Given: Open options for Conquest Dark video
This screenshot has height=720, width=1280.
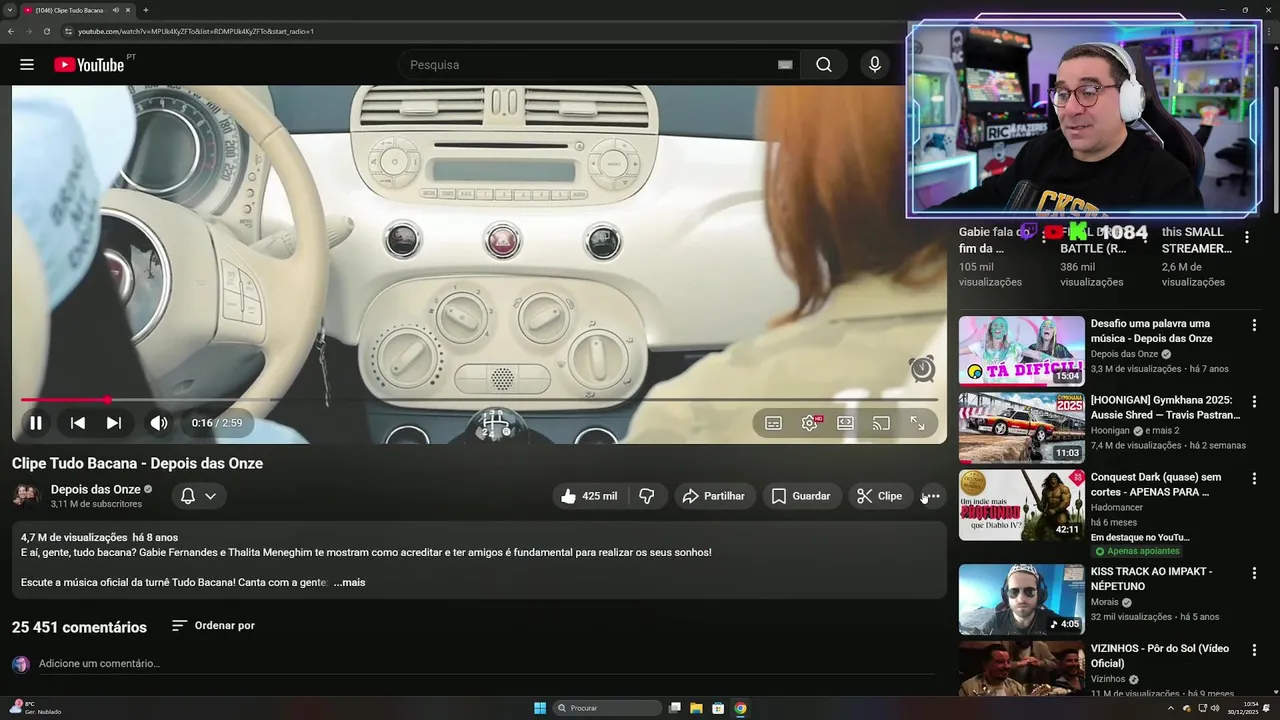Looking at the screenshot, I should click(1254, 479).
